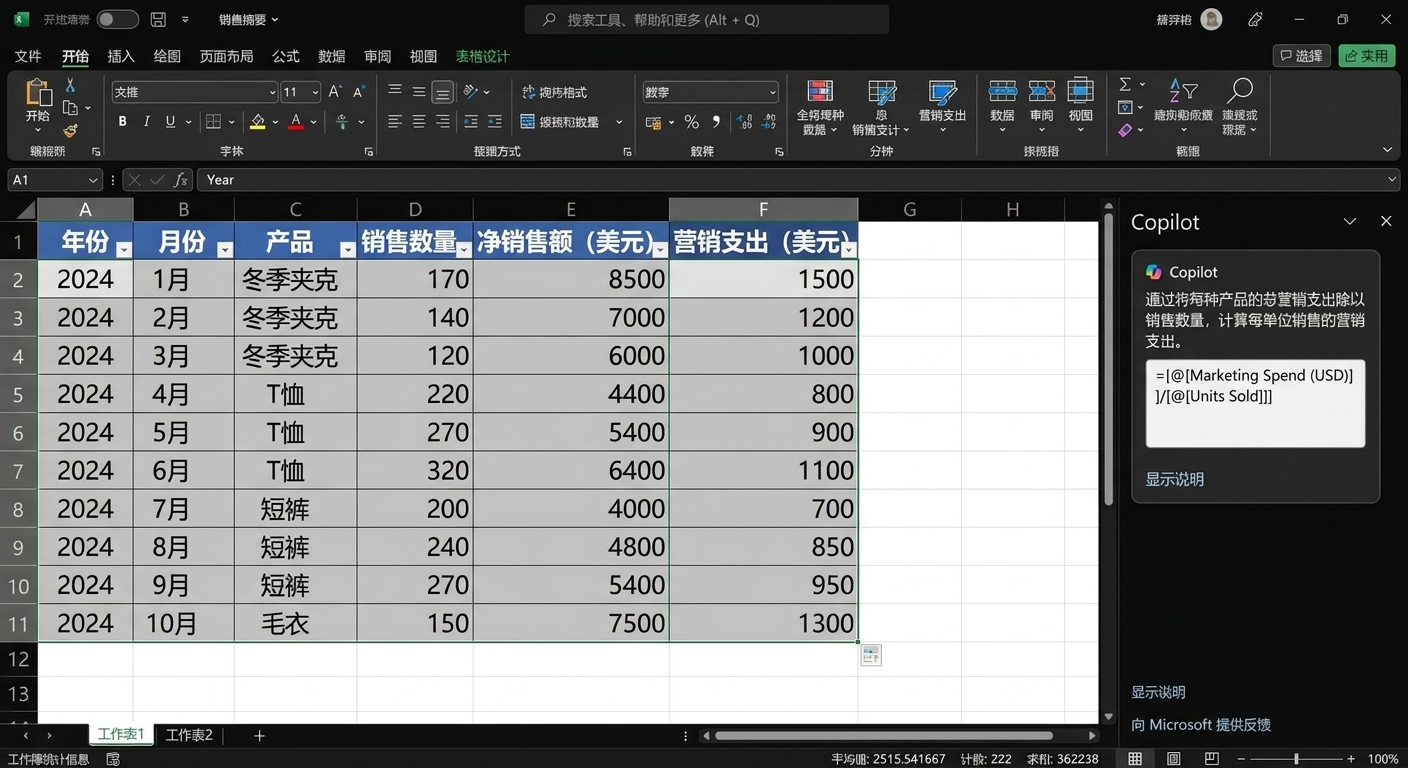Viewport: 1408px width, 768px height.
Task: Apply the percent style with the % icon
Action: 691,122
